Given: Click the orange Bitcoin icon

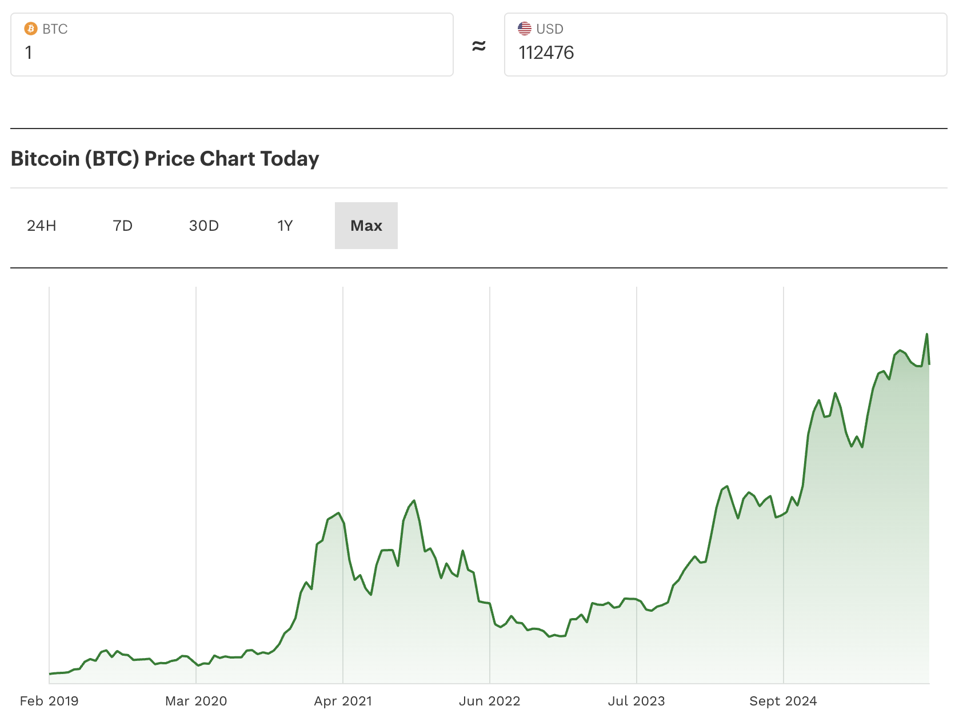Looking at the screenshot, I should pos(30,29).
